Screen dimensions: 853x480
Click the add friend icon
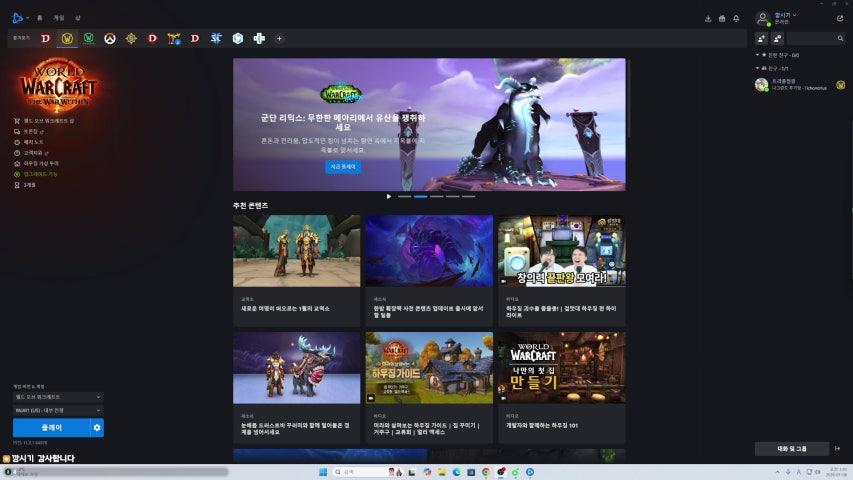pyautogui.click(x=763, y=38)
